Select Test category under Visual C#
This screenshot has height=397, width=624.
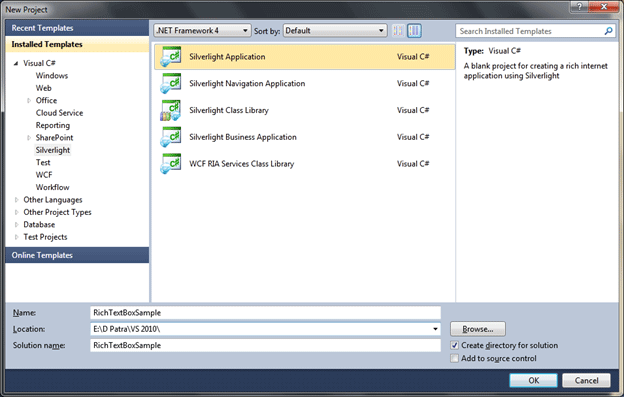click(x=43, y=162)
